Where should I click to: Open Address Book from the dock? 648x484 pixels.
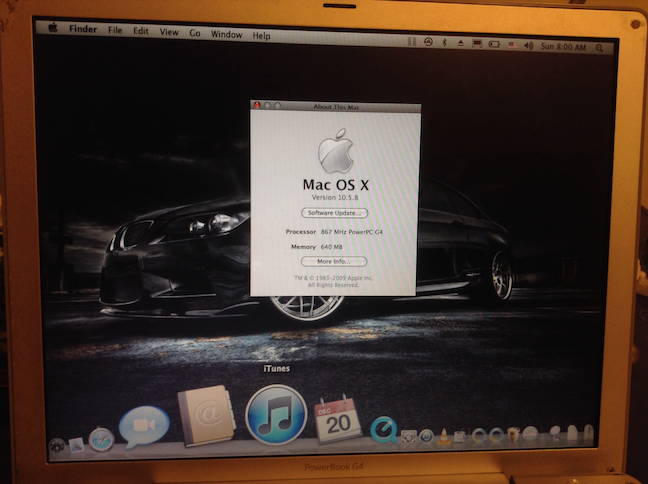coord(207,416)
